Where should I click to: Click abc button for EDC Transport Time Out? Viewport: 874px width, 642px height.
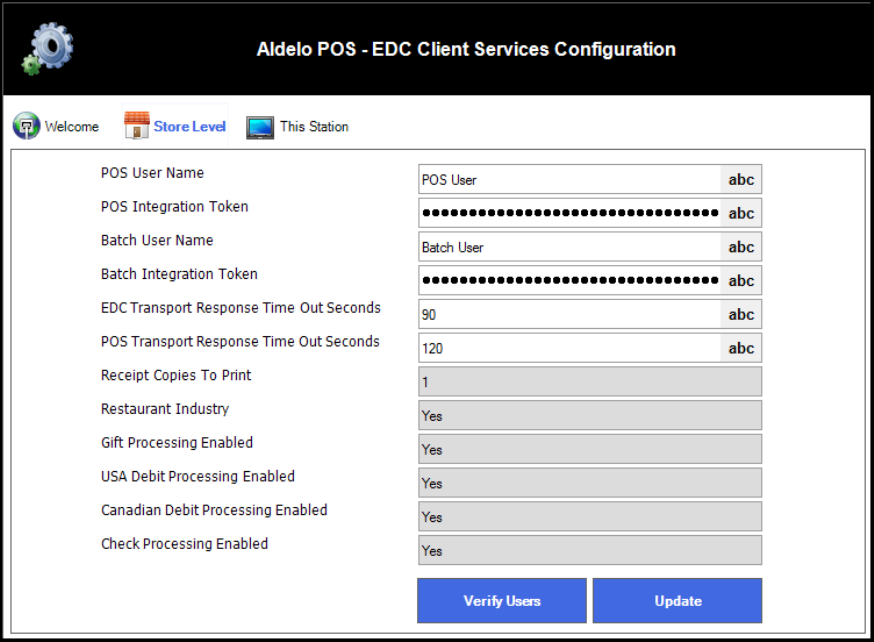coord(741,314)
